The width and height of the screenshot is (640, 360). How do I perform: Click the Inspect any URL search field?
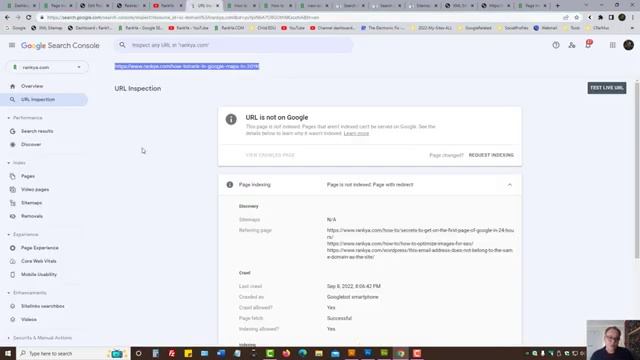point(234,45)
